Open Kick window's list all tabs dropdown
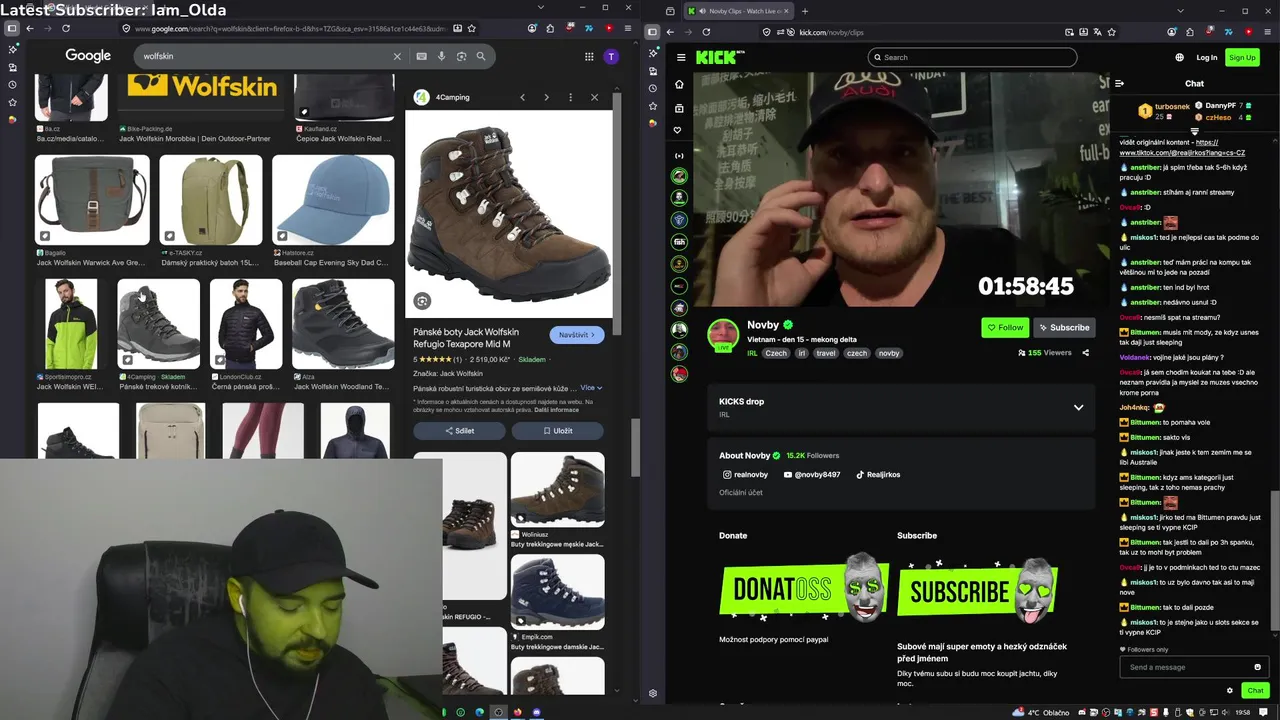Viewport: 1280px width, 720px height. click(x=1181, y=11)
